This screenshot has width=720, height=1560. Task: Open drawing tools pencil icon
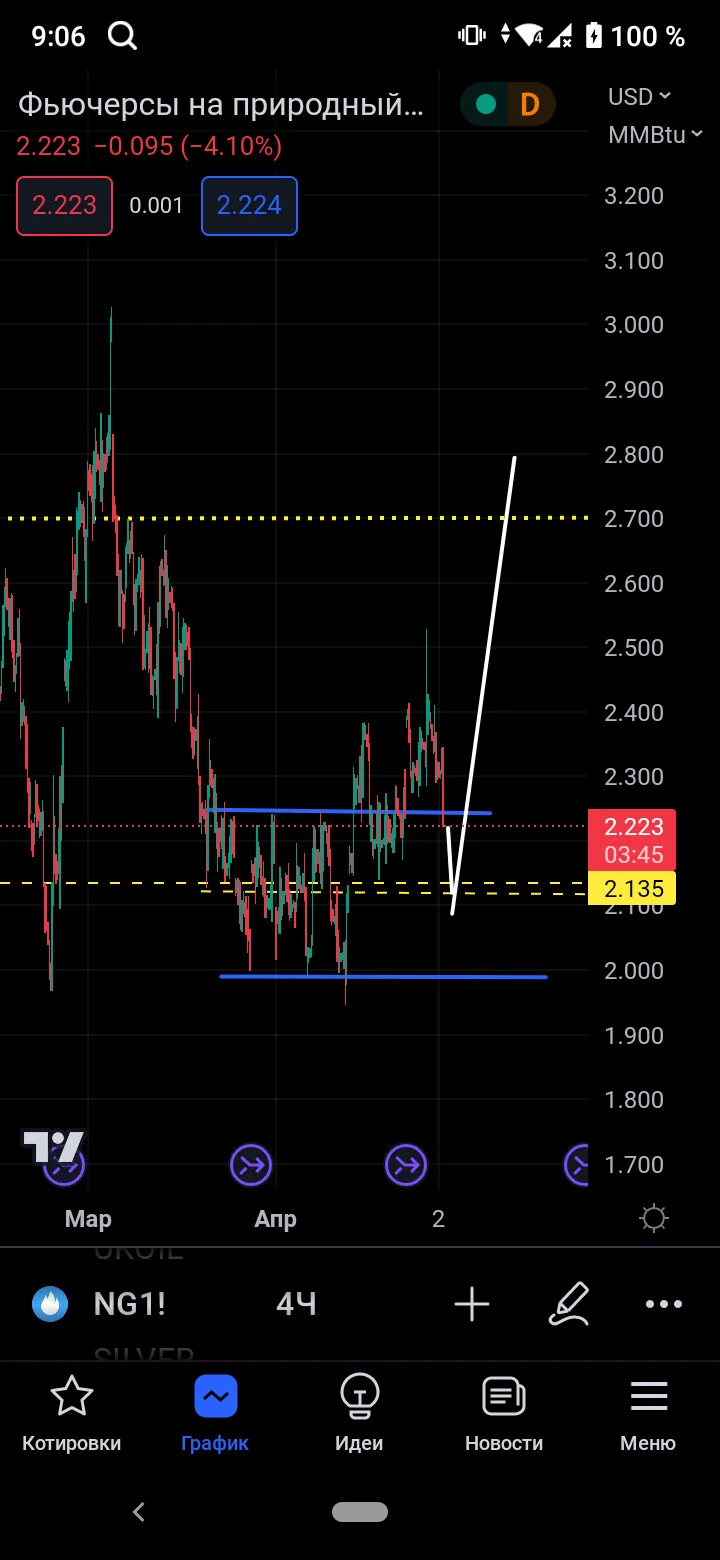tap(569, 1304)
